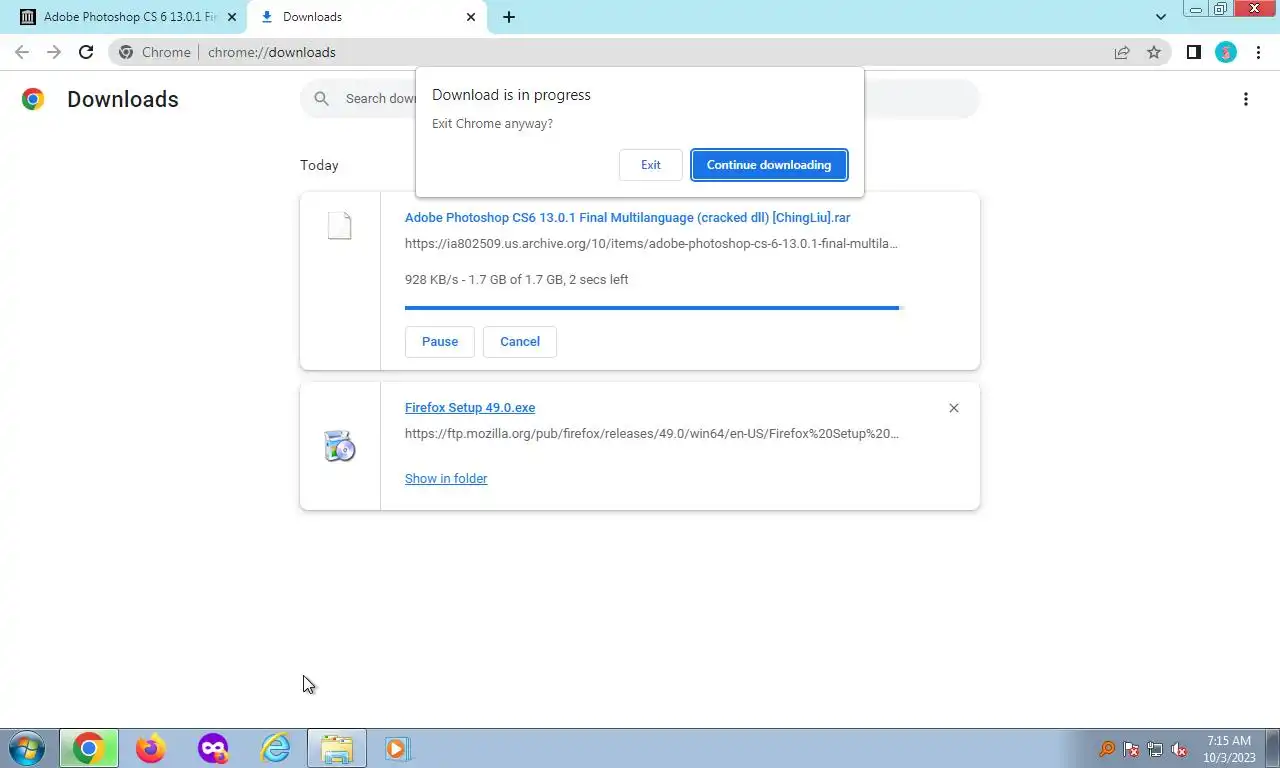Screen dimensions: 1280x768
Task: Click the Chrome site info chip
Action: (x=154, y=52)
